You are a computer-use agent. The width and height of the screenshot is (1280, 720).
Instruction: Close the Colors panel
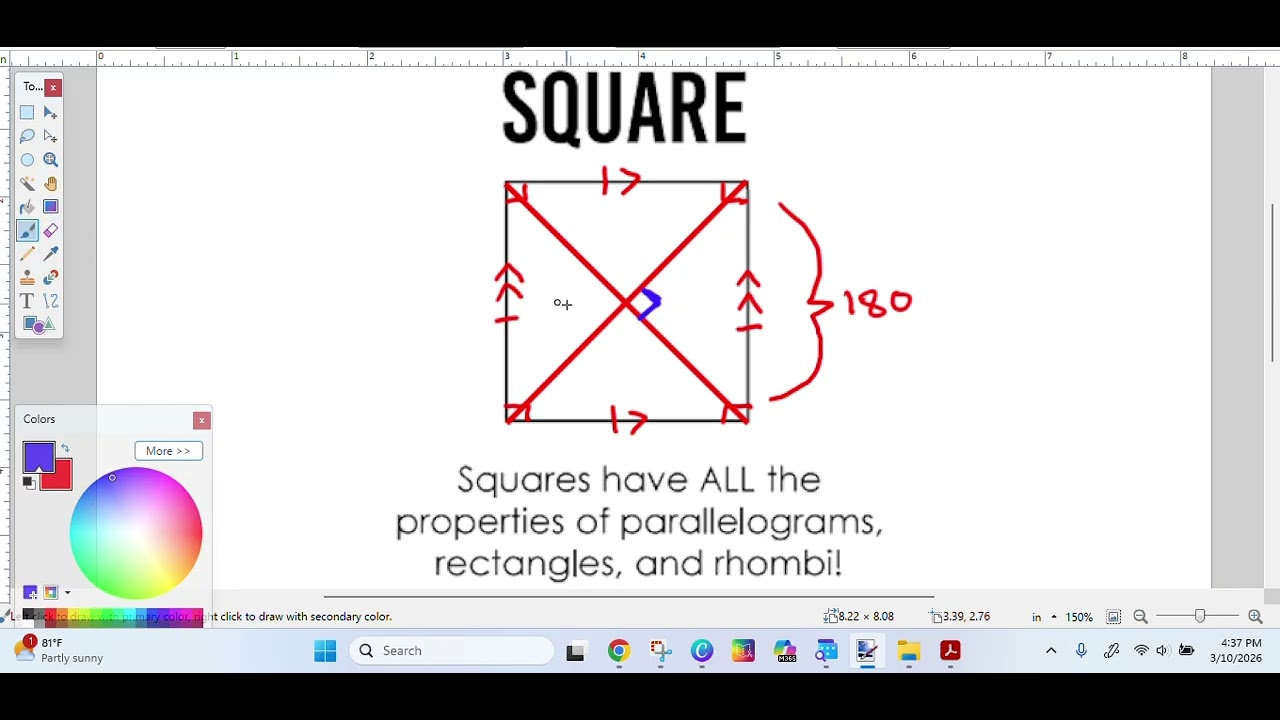tap(202, 421)
